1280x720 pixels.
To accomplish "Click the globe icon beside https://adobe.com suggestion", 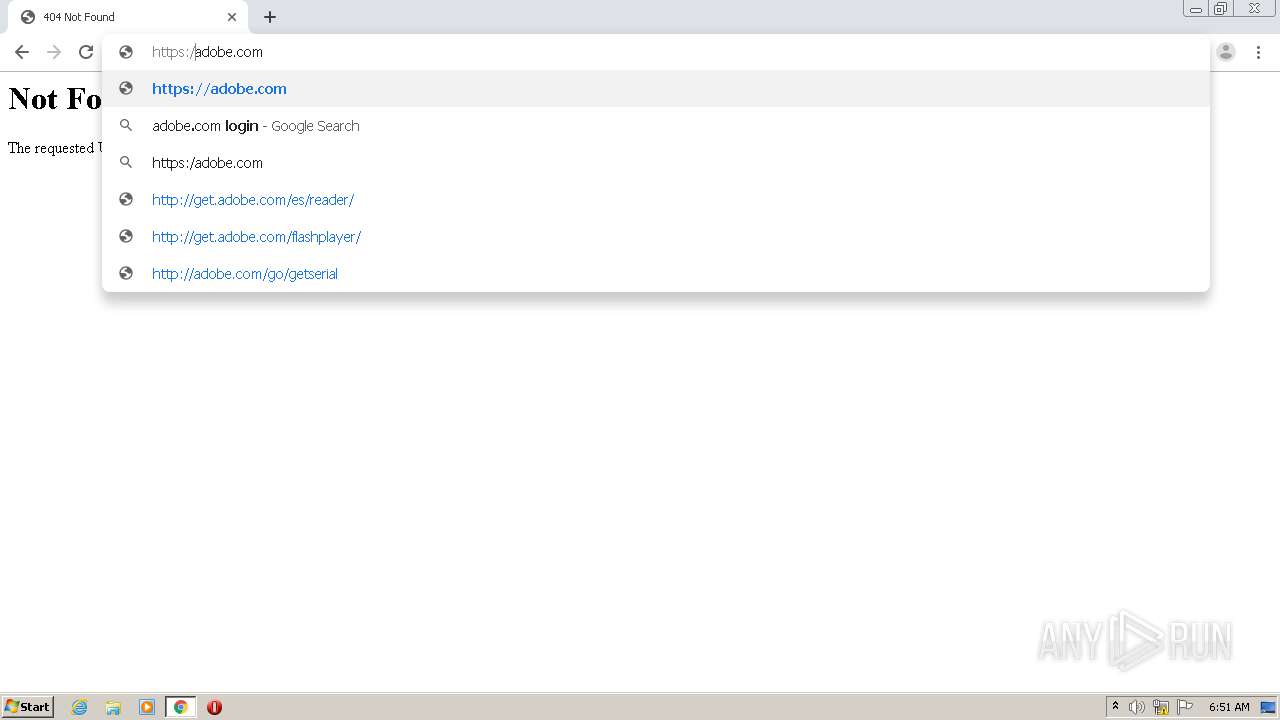I will click(126, 89).
